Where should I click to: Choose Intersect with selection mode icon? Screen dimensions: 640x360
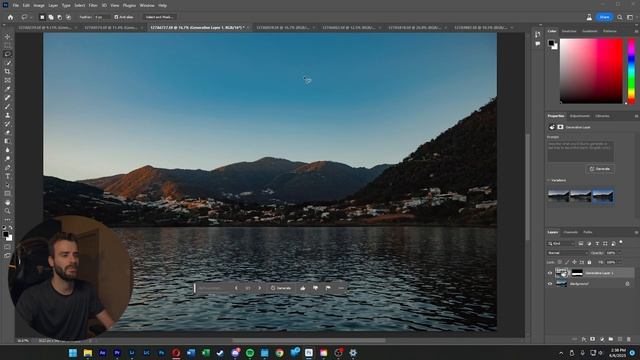tap(68, 17)
